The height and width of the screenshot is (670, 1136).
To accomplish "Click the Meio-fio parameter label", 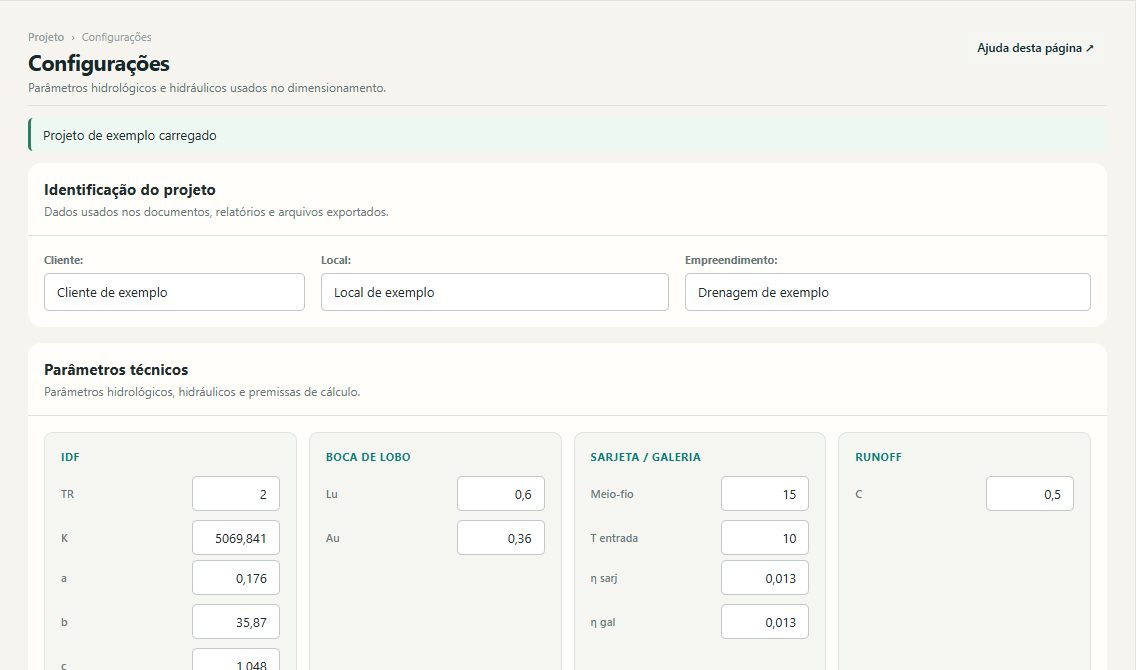I will tap(612, 494).
